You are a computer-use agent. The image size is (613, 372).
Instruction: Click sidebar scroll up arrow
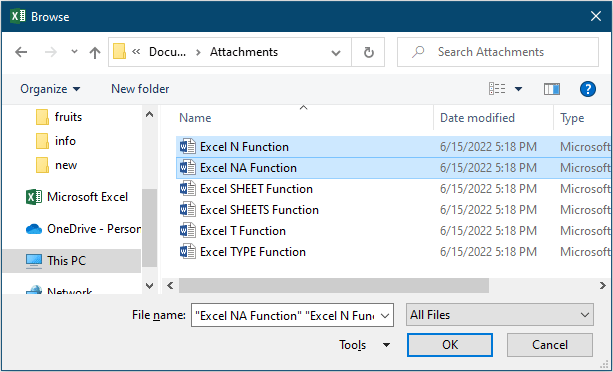(x=149, y=114)
